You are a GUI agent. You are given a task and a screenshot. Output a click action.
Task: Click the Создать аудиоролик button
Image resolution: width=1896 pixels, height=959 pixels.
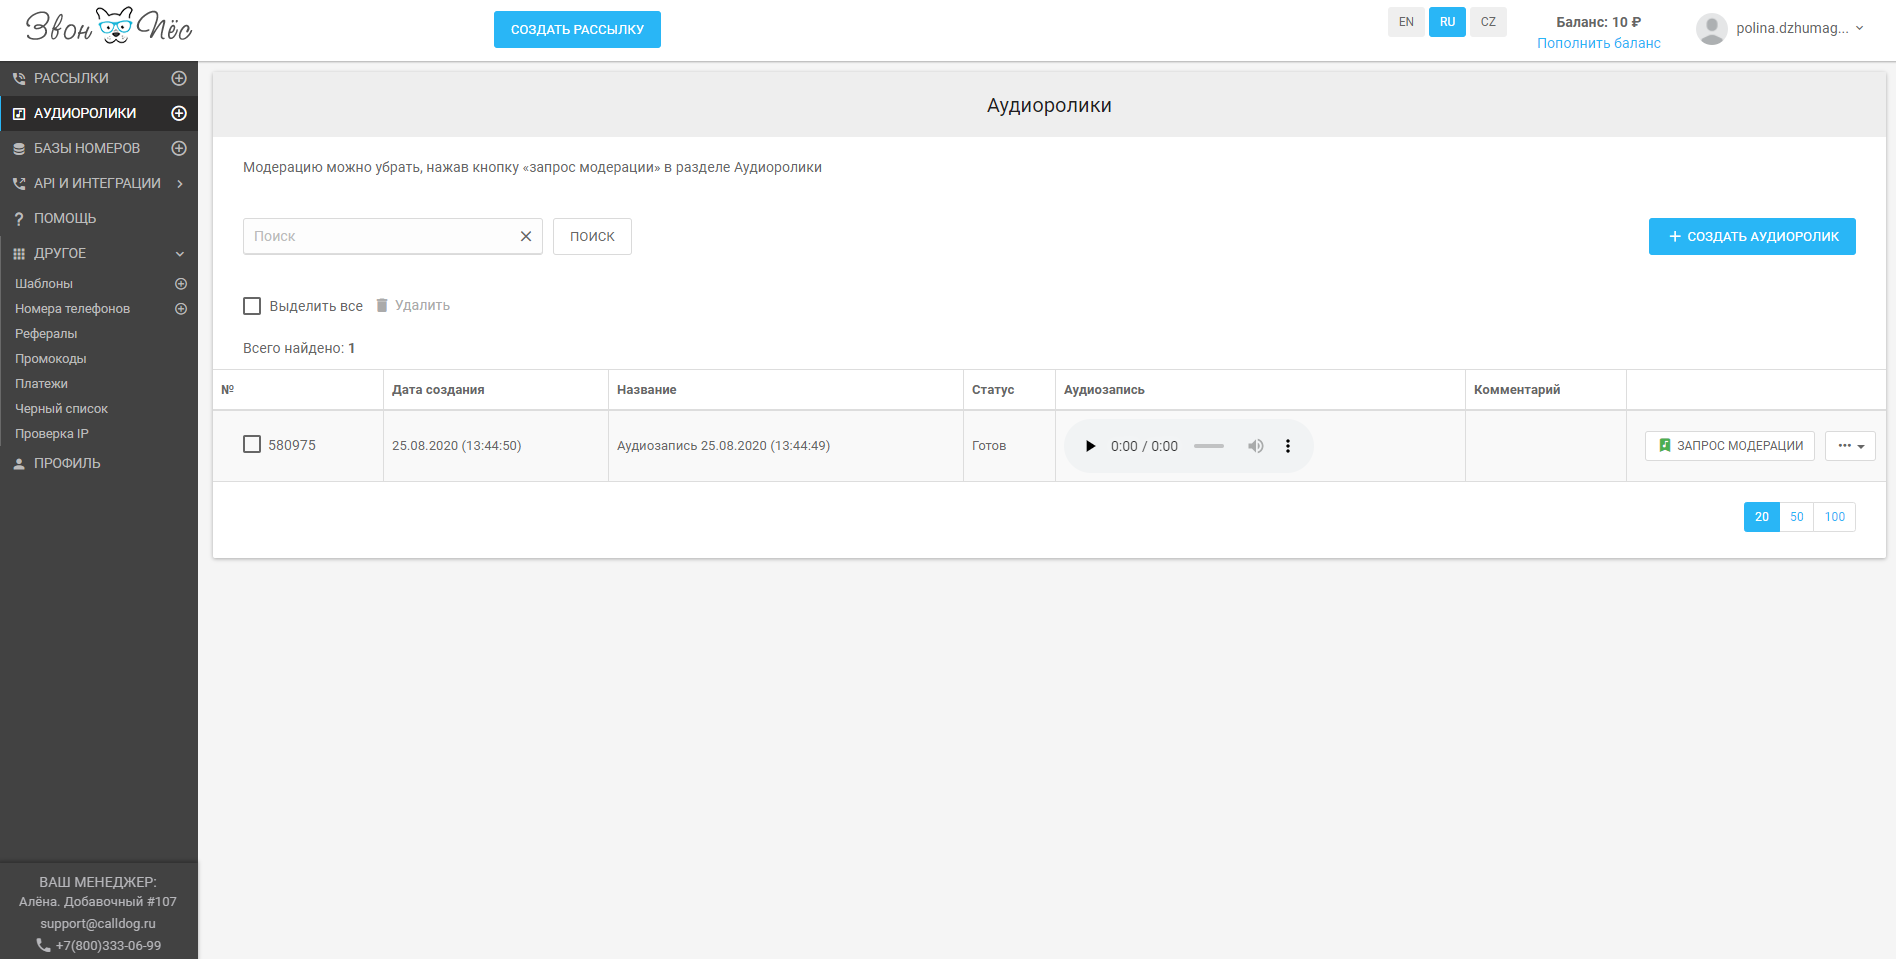pyautogui.click(x=1752, y=236)
